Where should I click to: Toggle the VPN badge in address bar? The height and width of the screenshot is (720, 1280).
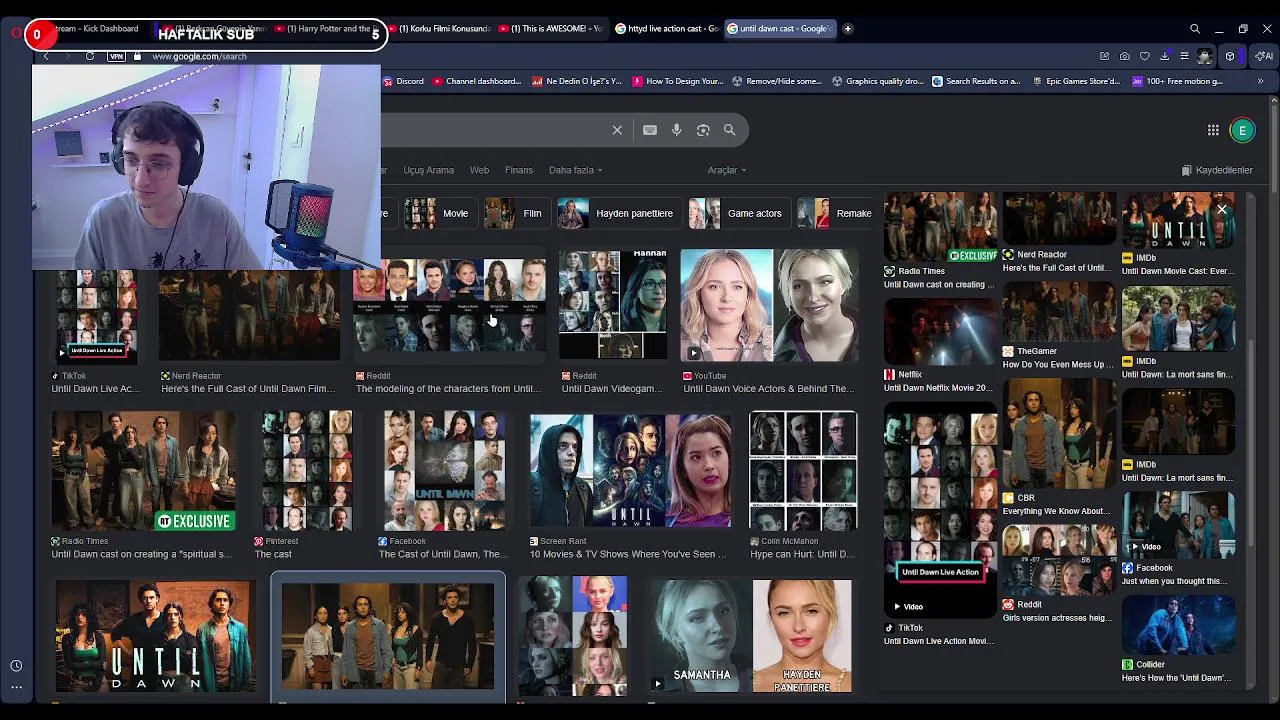[116, 56]
